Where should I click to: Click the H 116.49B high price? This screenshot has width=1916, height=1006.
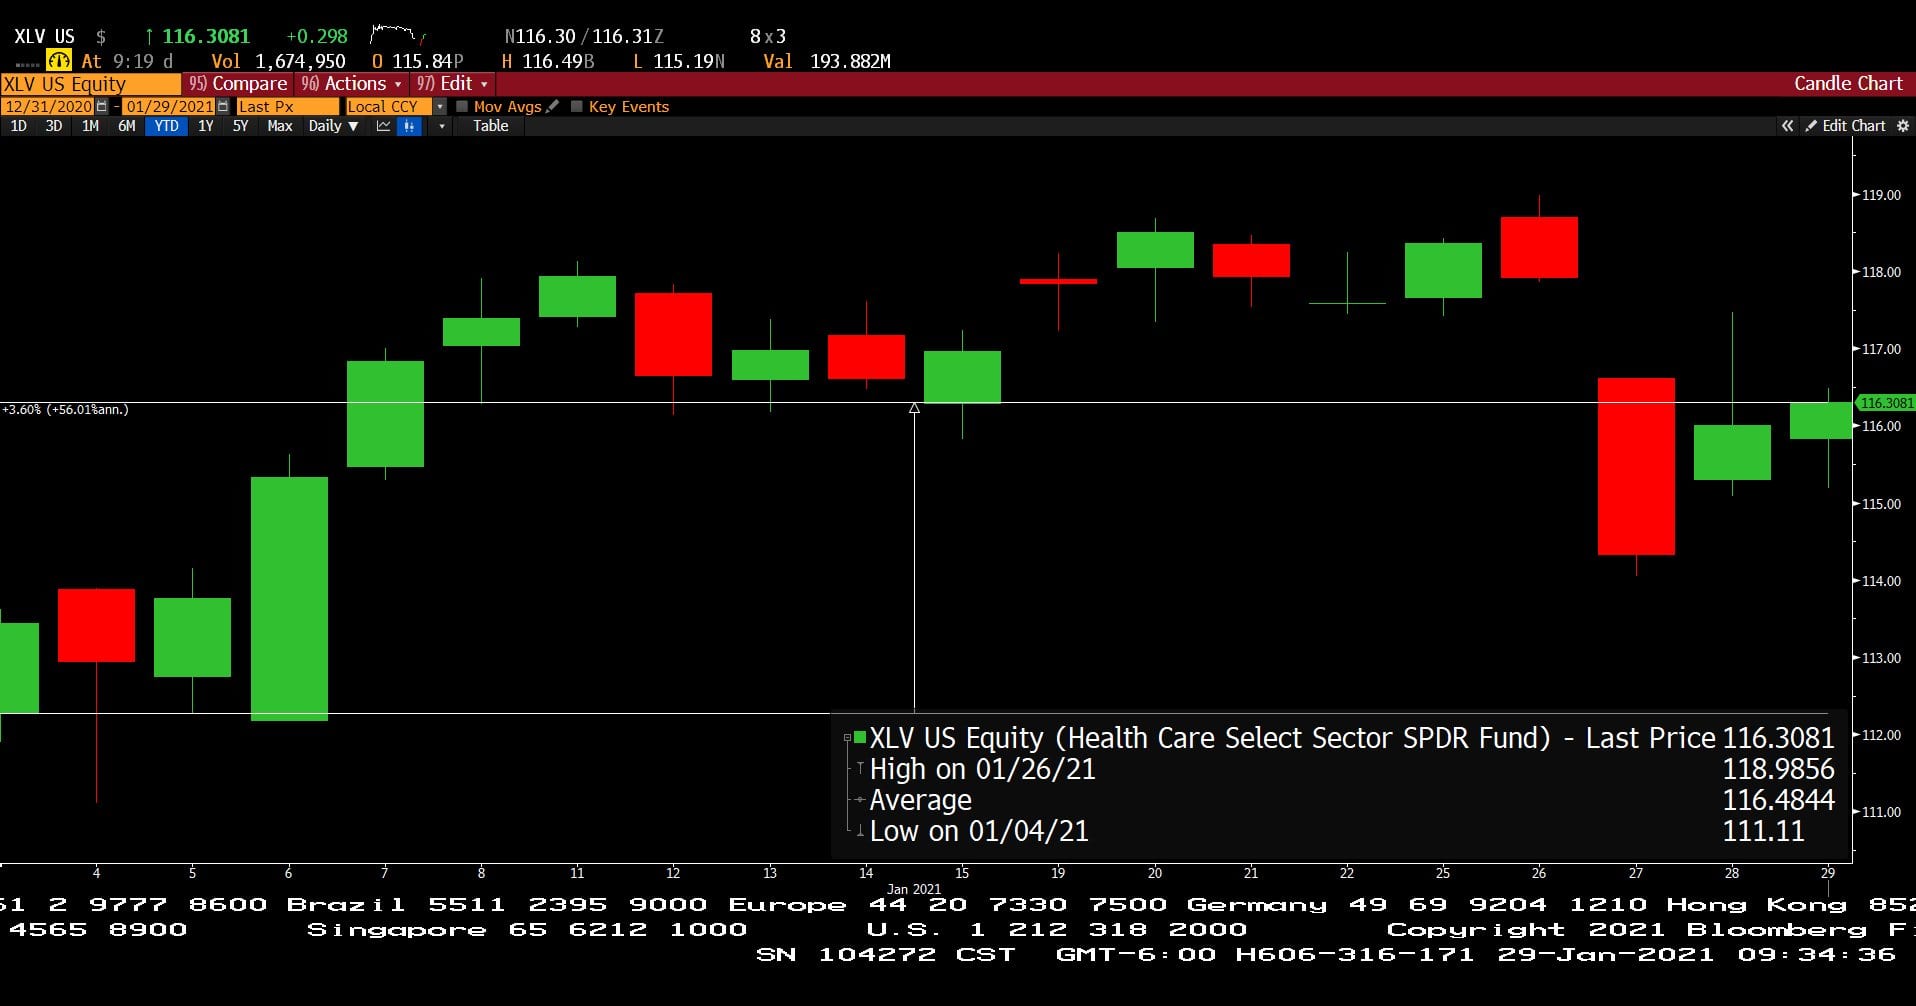[x=548, y=61]
